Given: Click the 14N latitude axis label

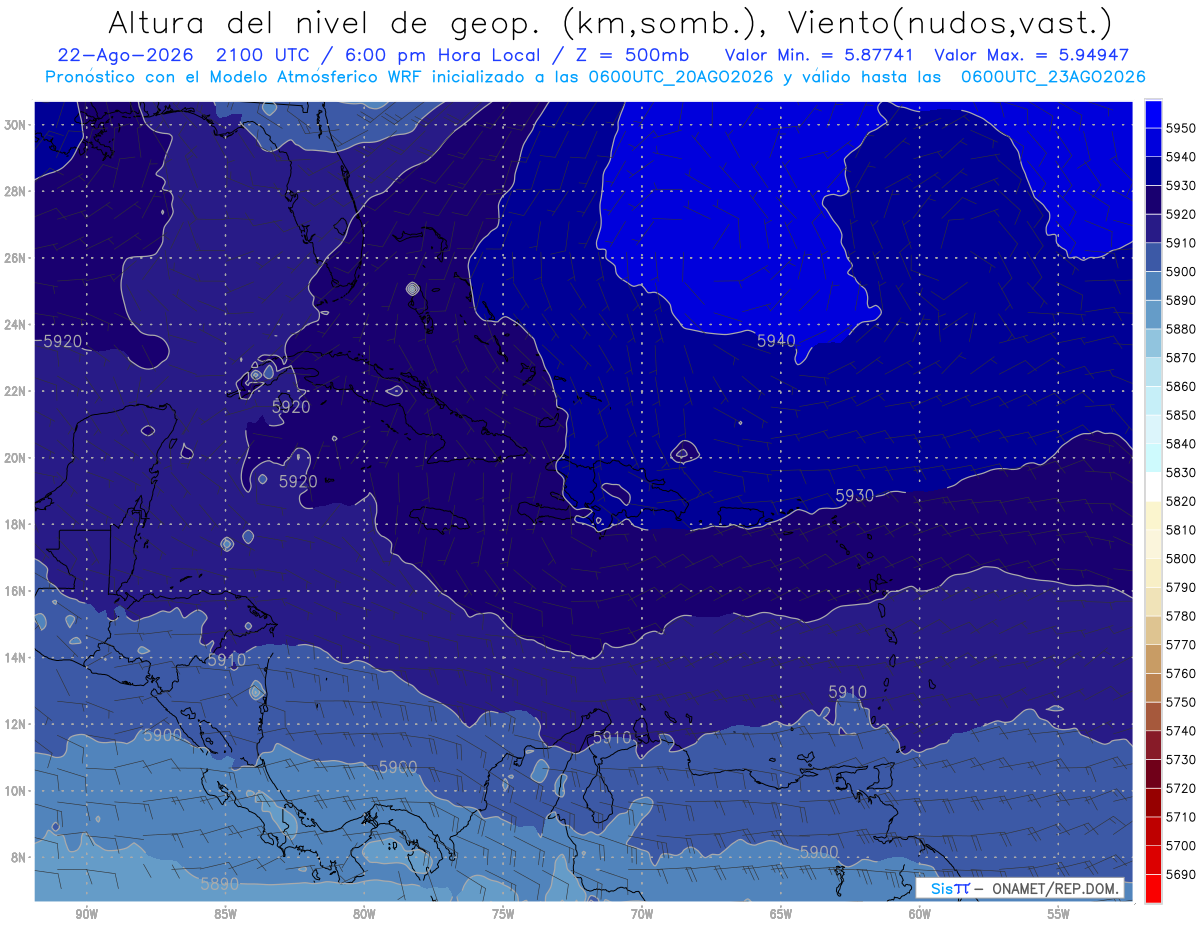Looking at the screenshot, I should point(15,658).
